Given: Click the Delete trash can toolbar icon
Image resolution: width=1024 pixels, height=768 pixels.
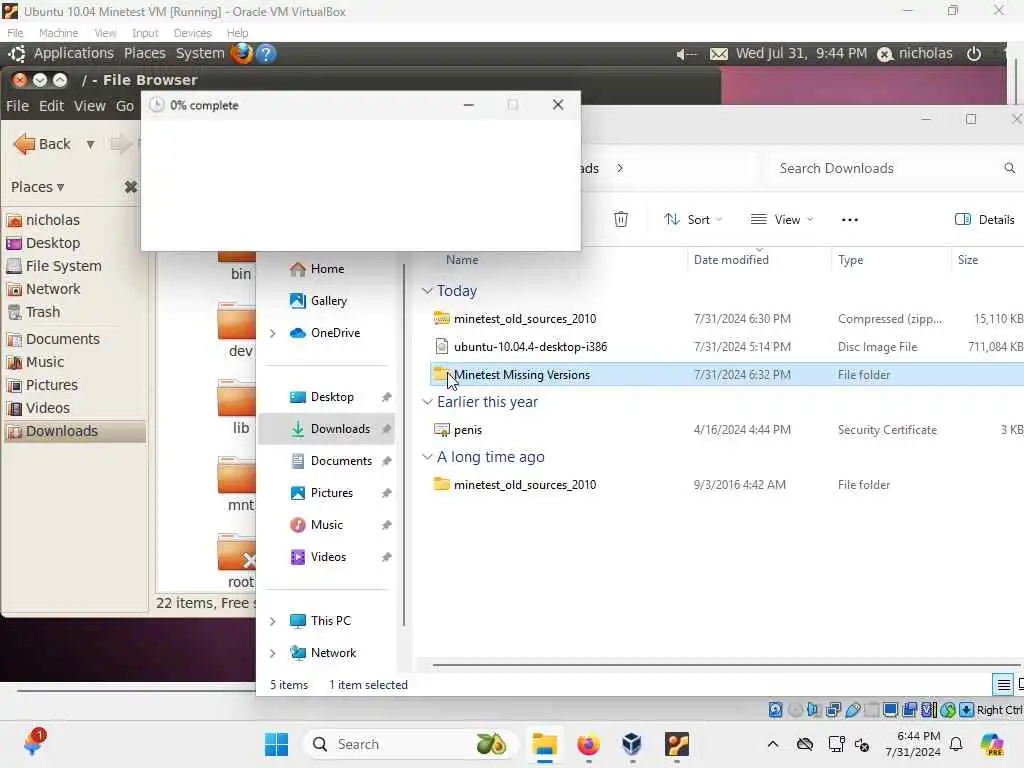Looking at the screenshot, I should coord(620,219).
